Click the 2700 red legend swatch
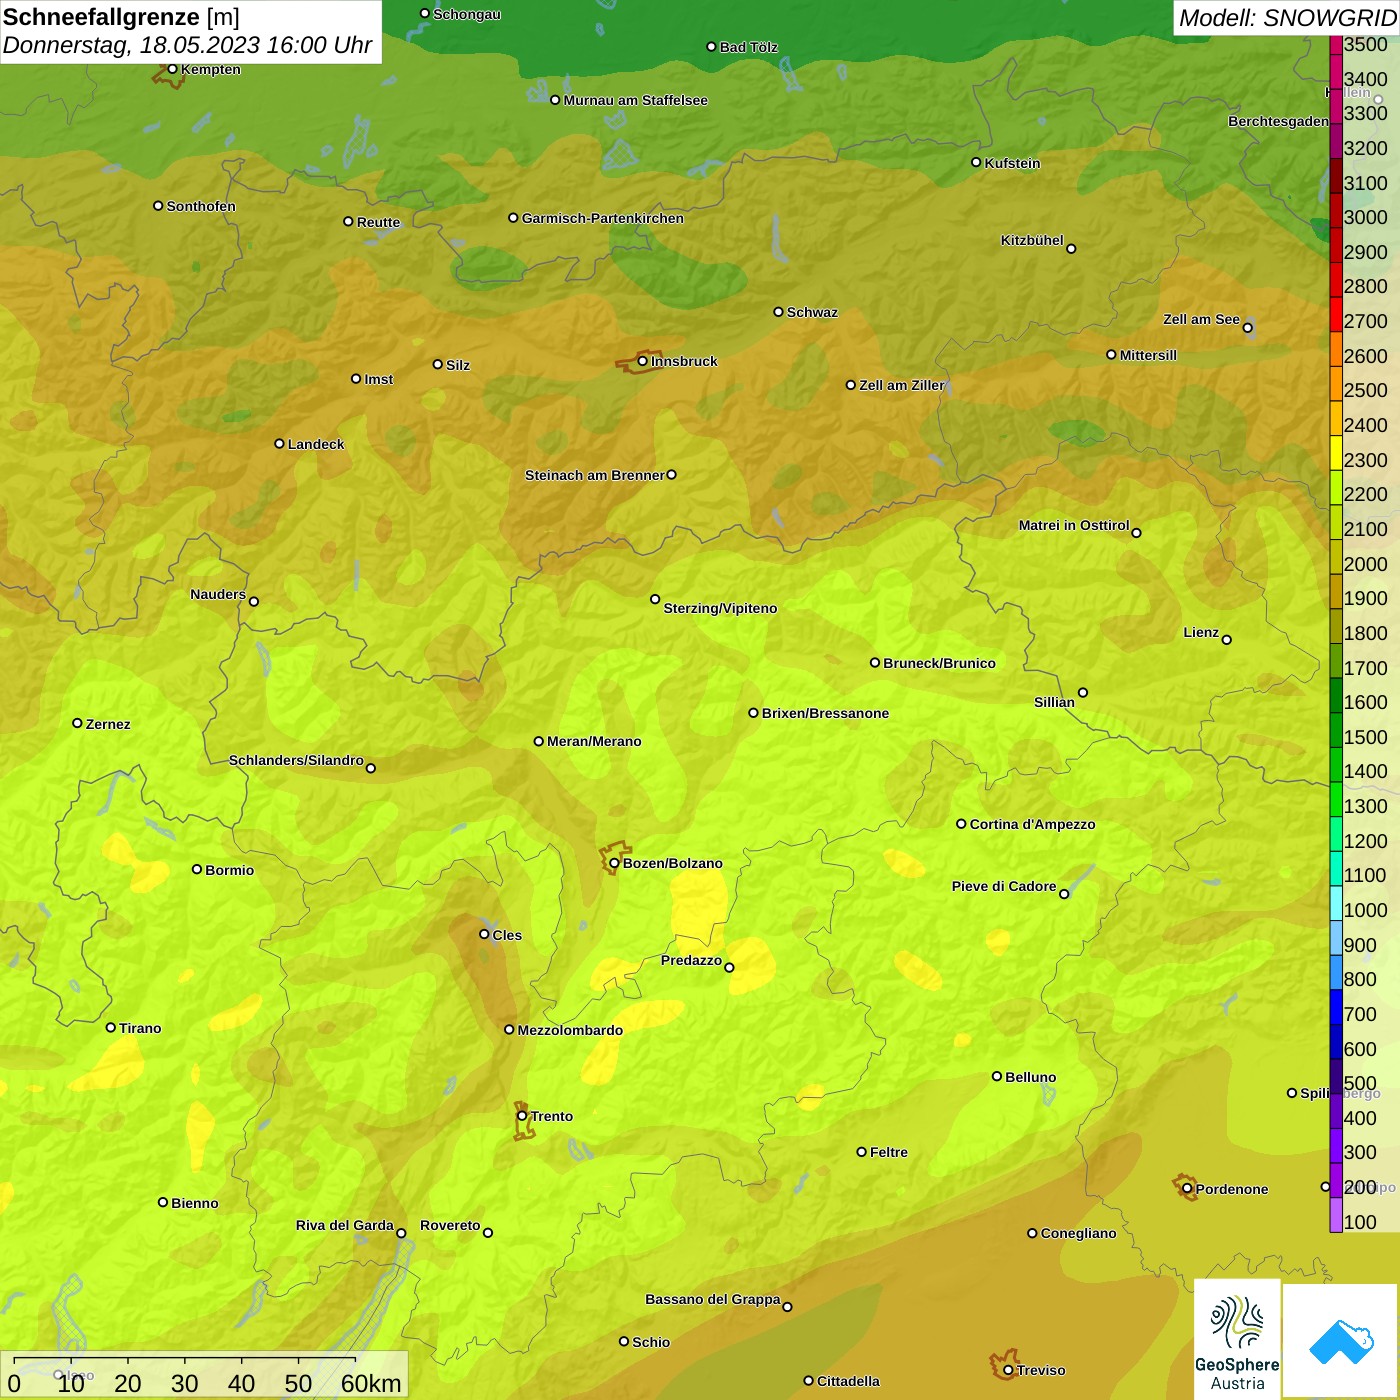The height and width of the screenshot is (1400, 1400). click(1336, 314)
